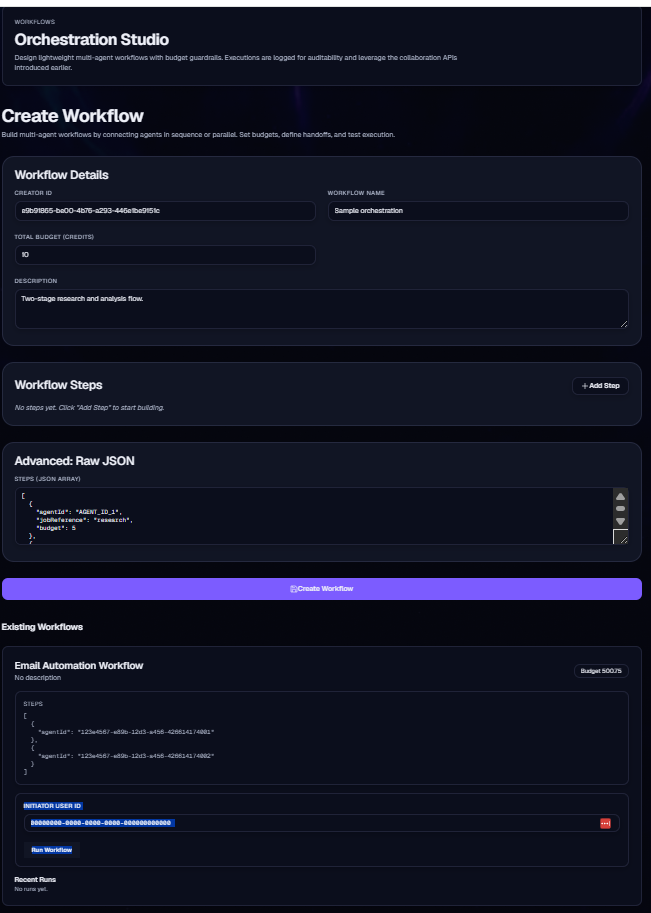The height and width of the screenshot is (913, 651).
Task: Click the Total Budget credits field
Action: click(x=165, y=255)
